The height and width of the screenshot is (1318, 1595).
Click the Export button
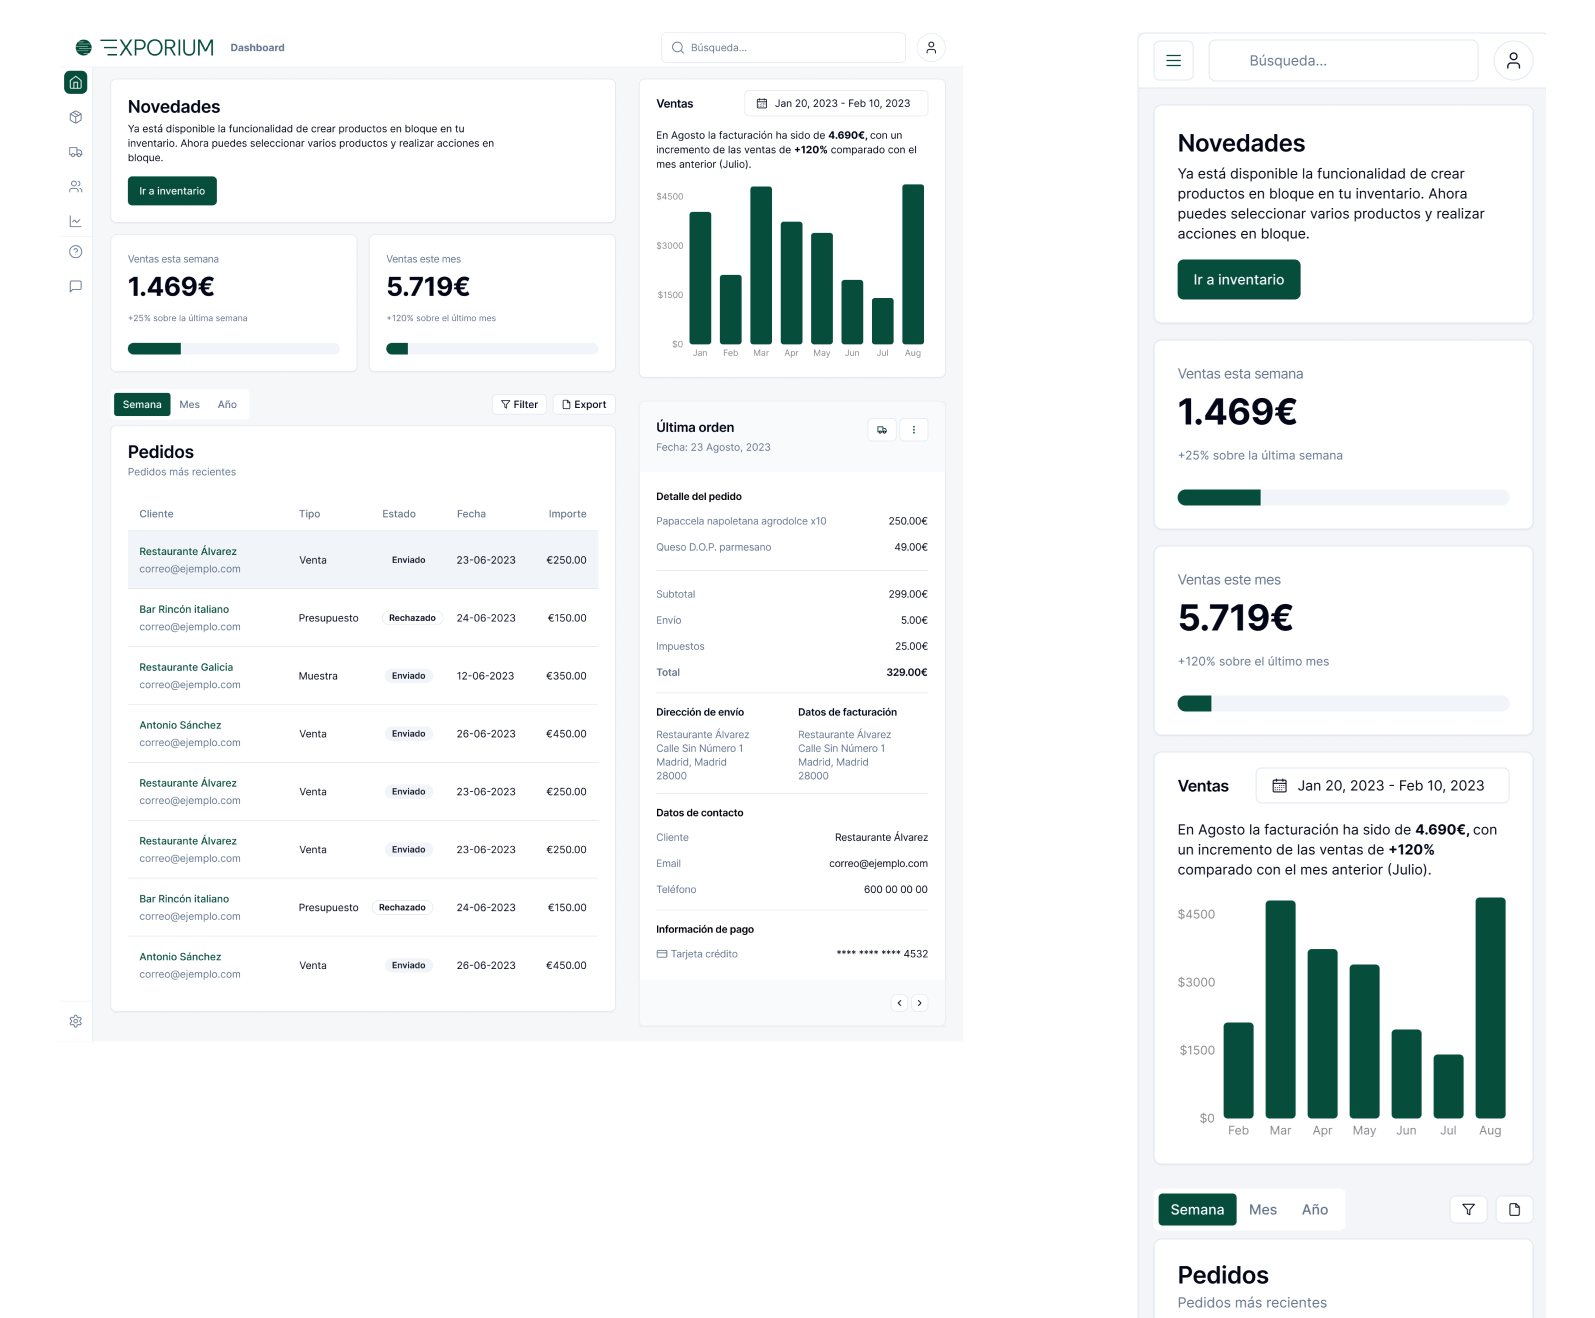click(584, 405)
